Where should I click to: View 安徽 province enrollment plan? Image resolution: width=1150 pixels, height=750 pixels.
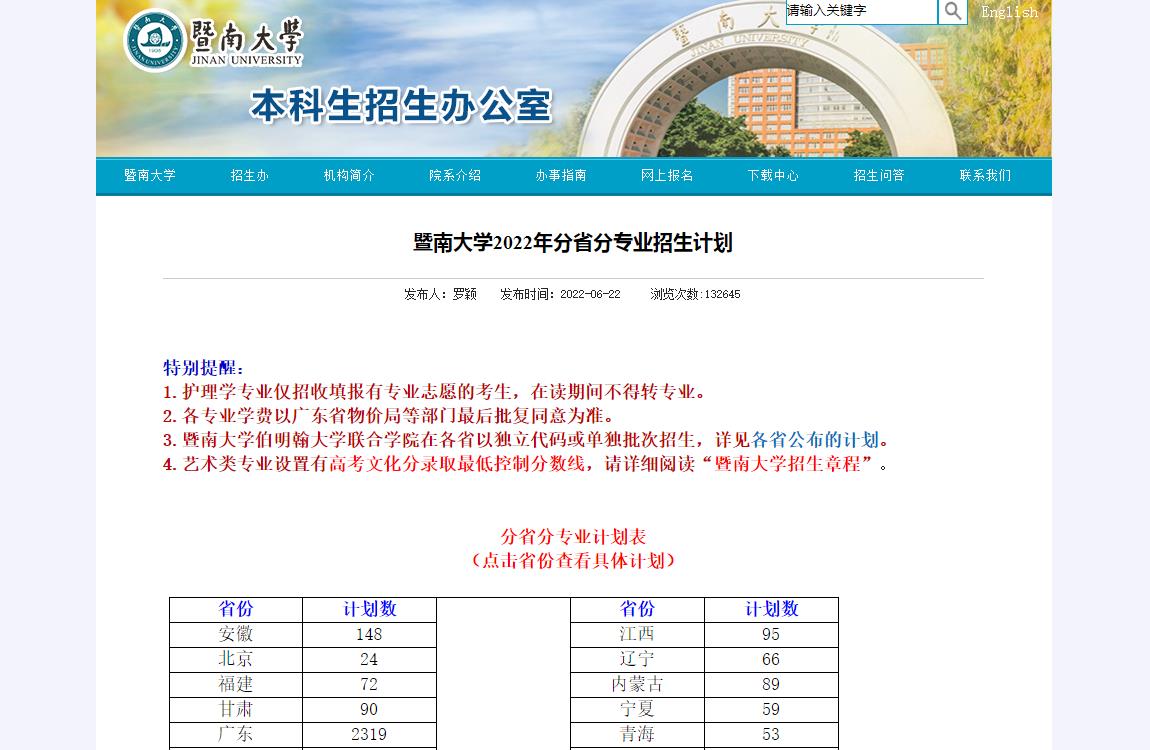pos(235,634)
